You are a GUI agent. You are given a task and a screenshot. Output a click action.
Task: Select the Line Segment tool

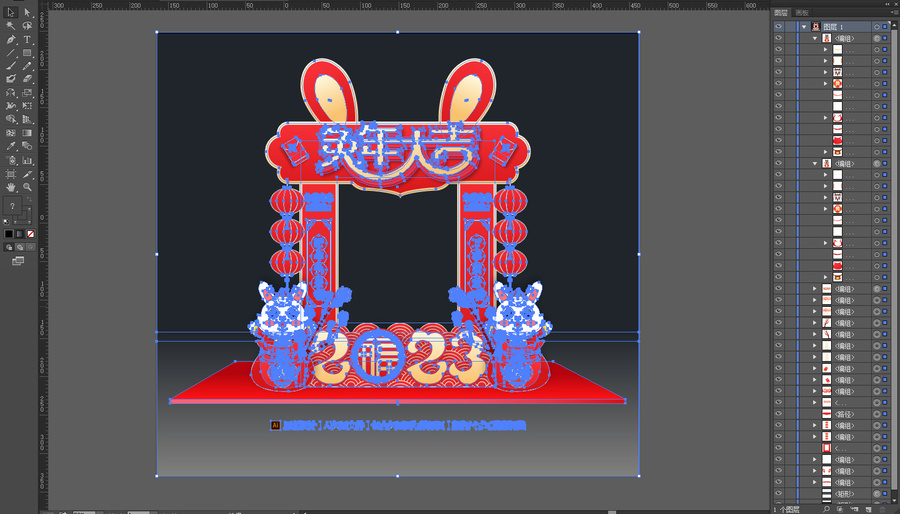11,53
